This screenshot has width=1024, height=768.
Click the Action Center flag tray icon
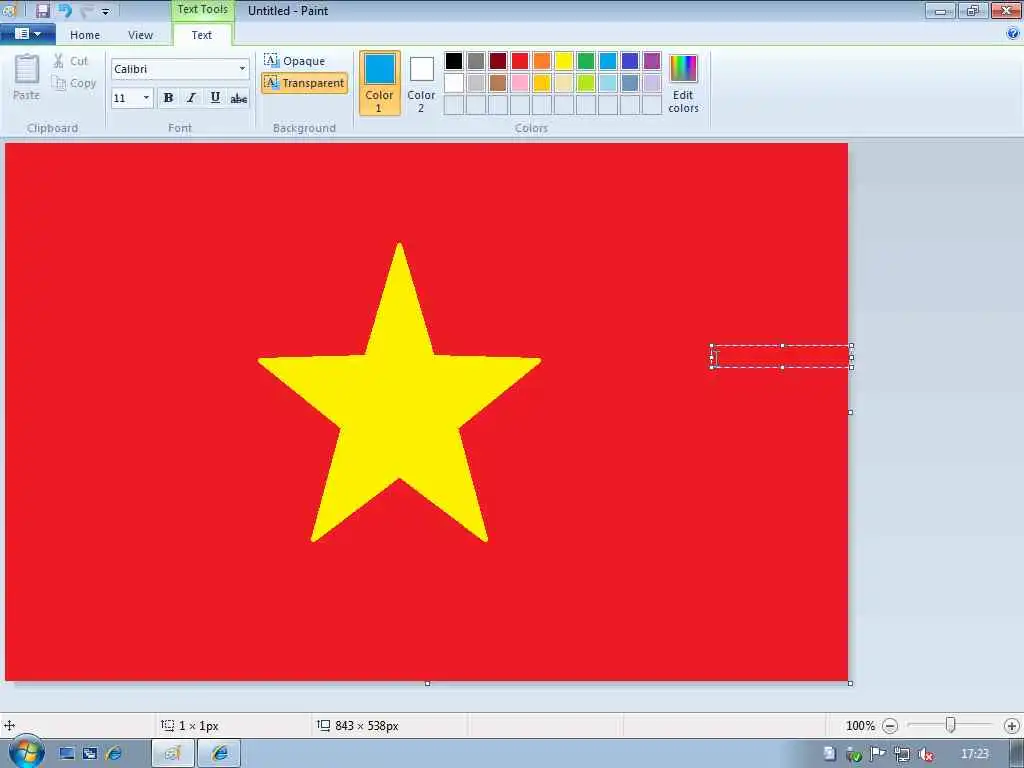(x=877, y=754)
